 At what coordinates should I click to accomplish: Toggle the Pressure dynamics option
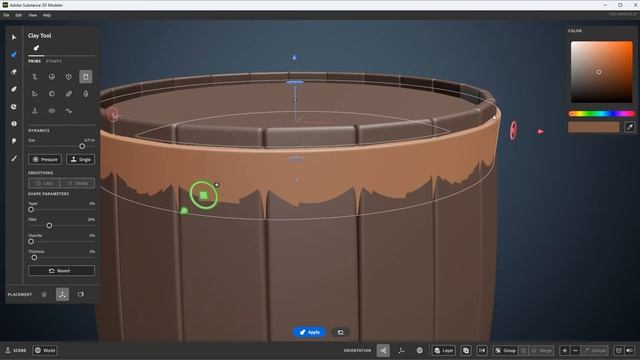click(x=45, y=159)
